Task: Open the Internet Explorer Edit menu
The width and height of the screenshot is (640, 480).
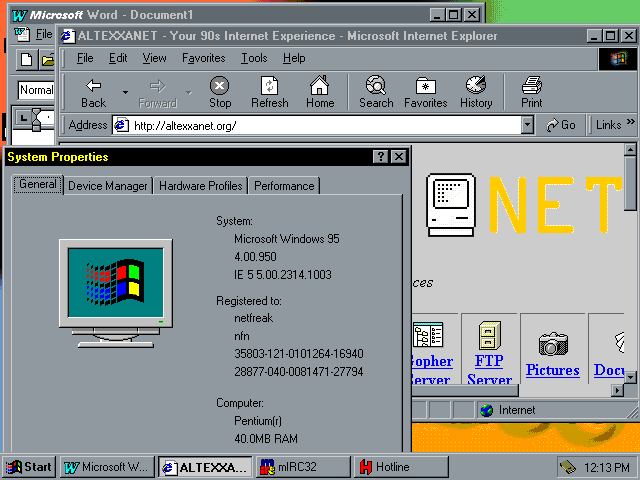Action: [x=118, y=58]
